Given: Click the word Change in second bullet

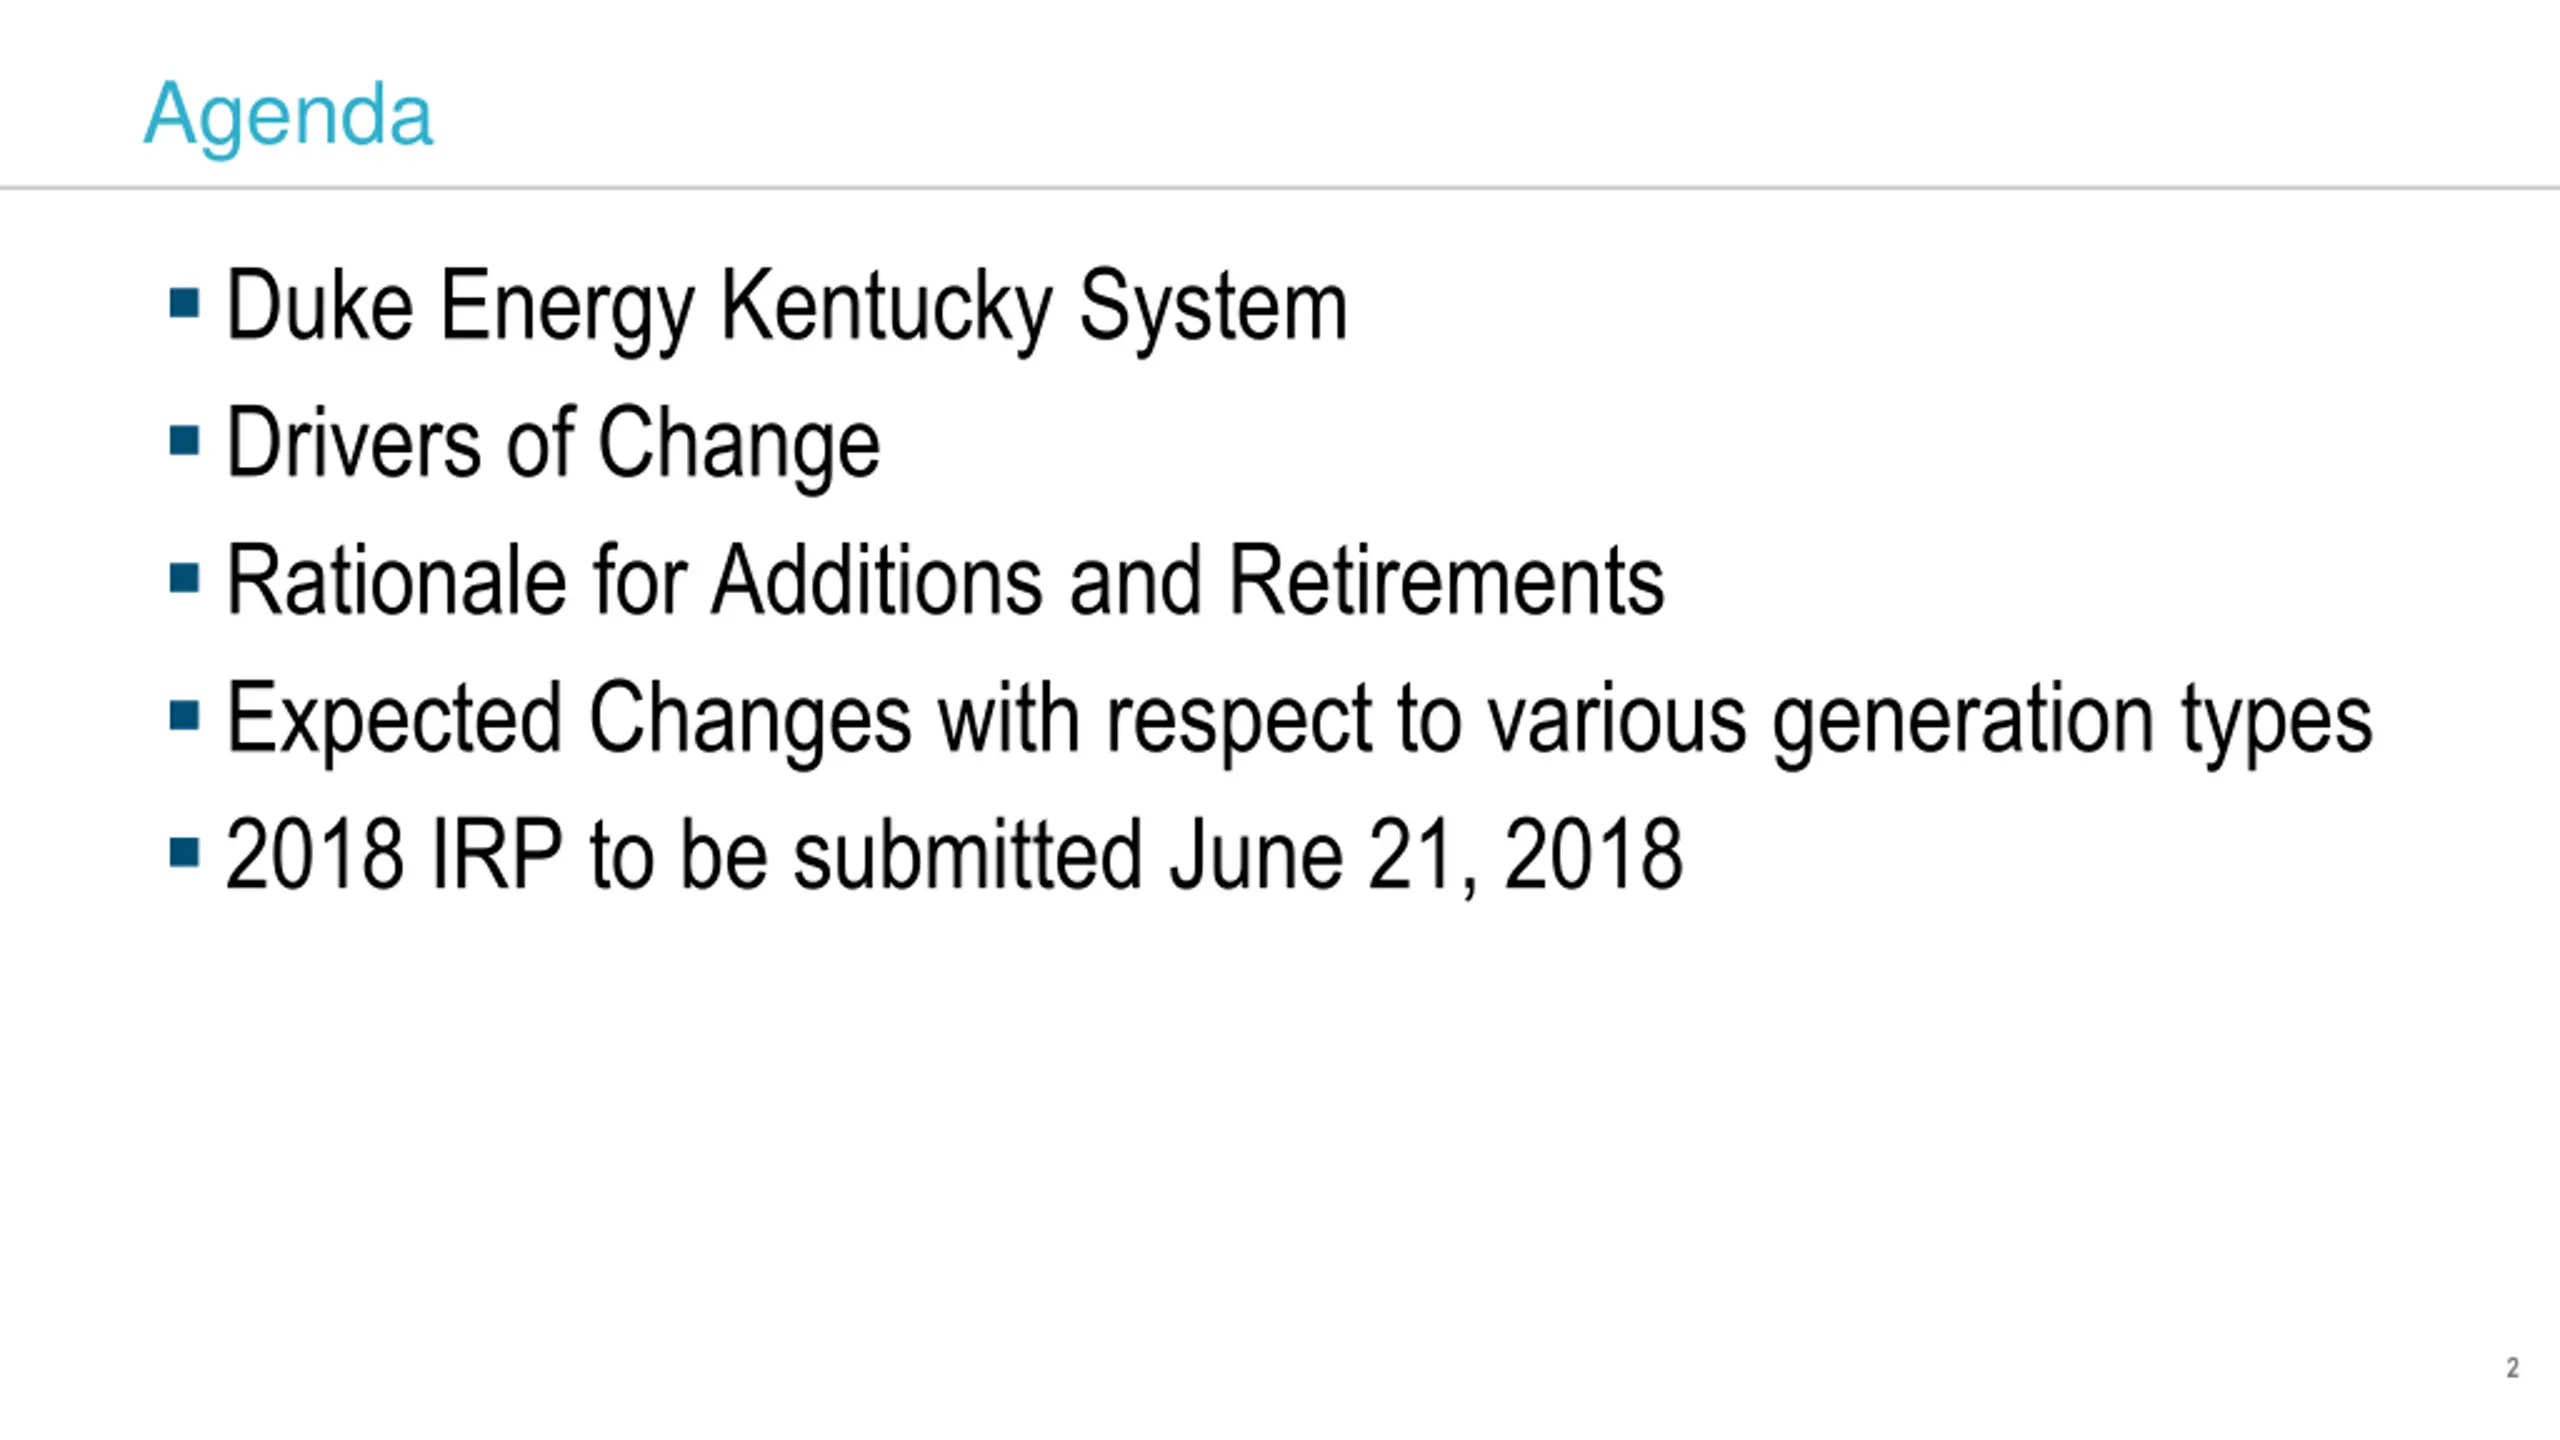Looking at the screenshot, I should click(739, 445).
